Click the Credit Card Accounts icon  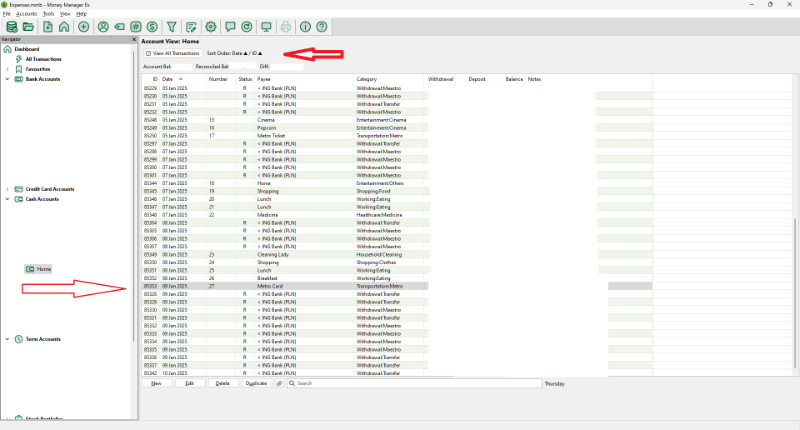tap(19, 189)
